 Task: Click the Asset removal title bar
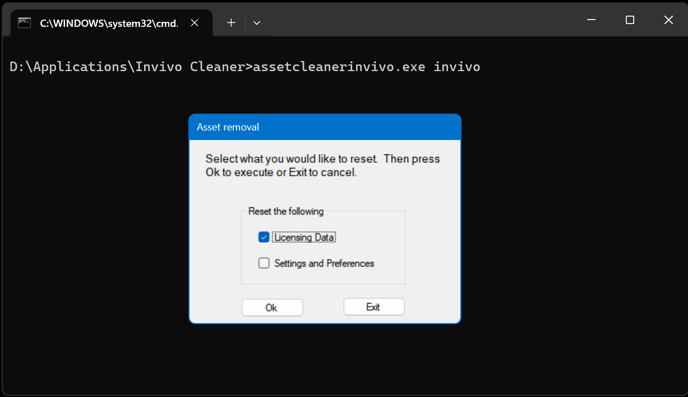[325, 127]
